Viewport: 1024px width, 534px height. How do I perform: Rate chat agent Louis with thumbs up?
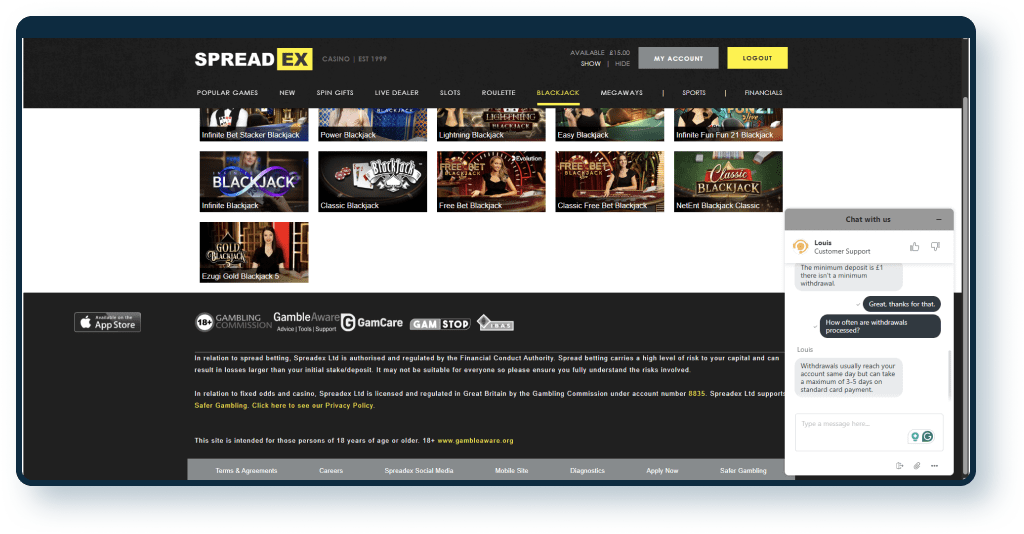914,246
